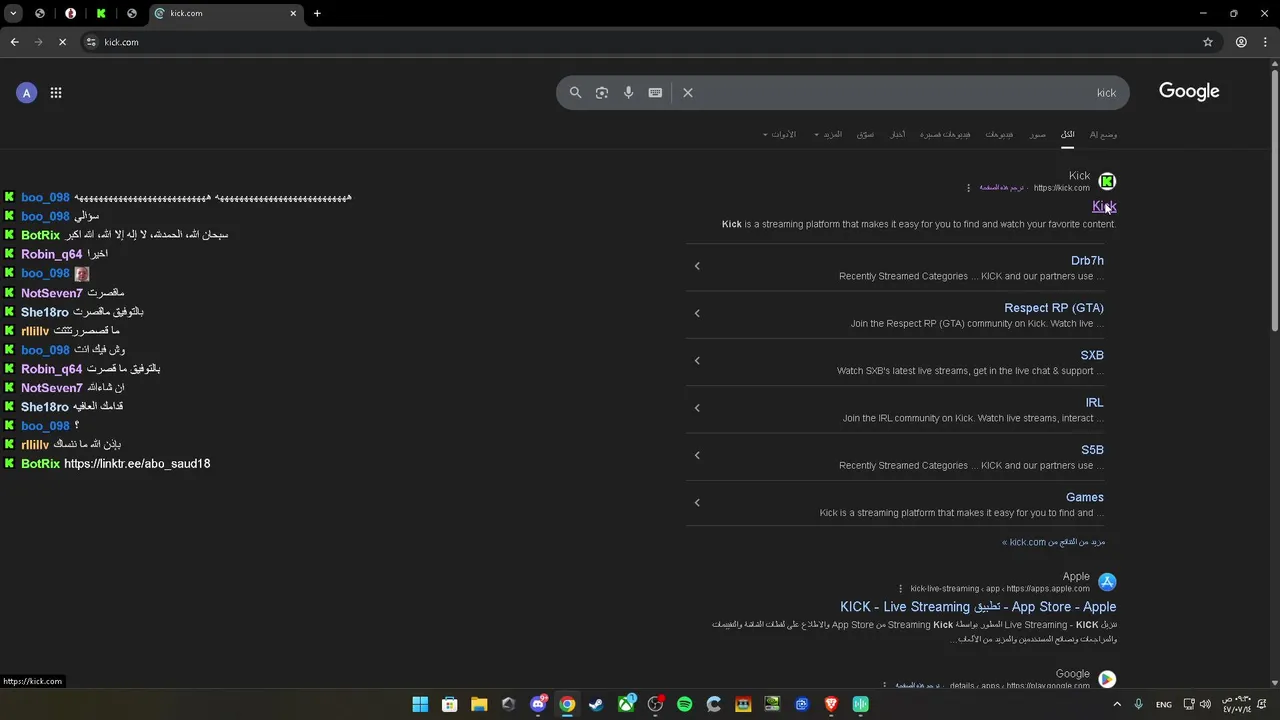The image size is (1280, 720).
Task: Open the 'Drb7h' sitelink
Action: point(1087,261)
